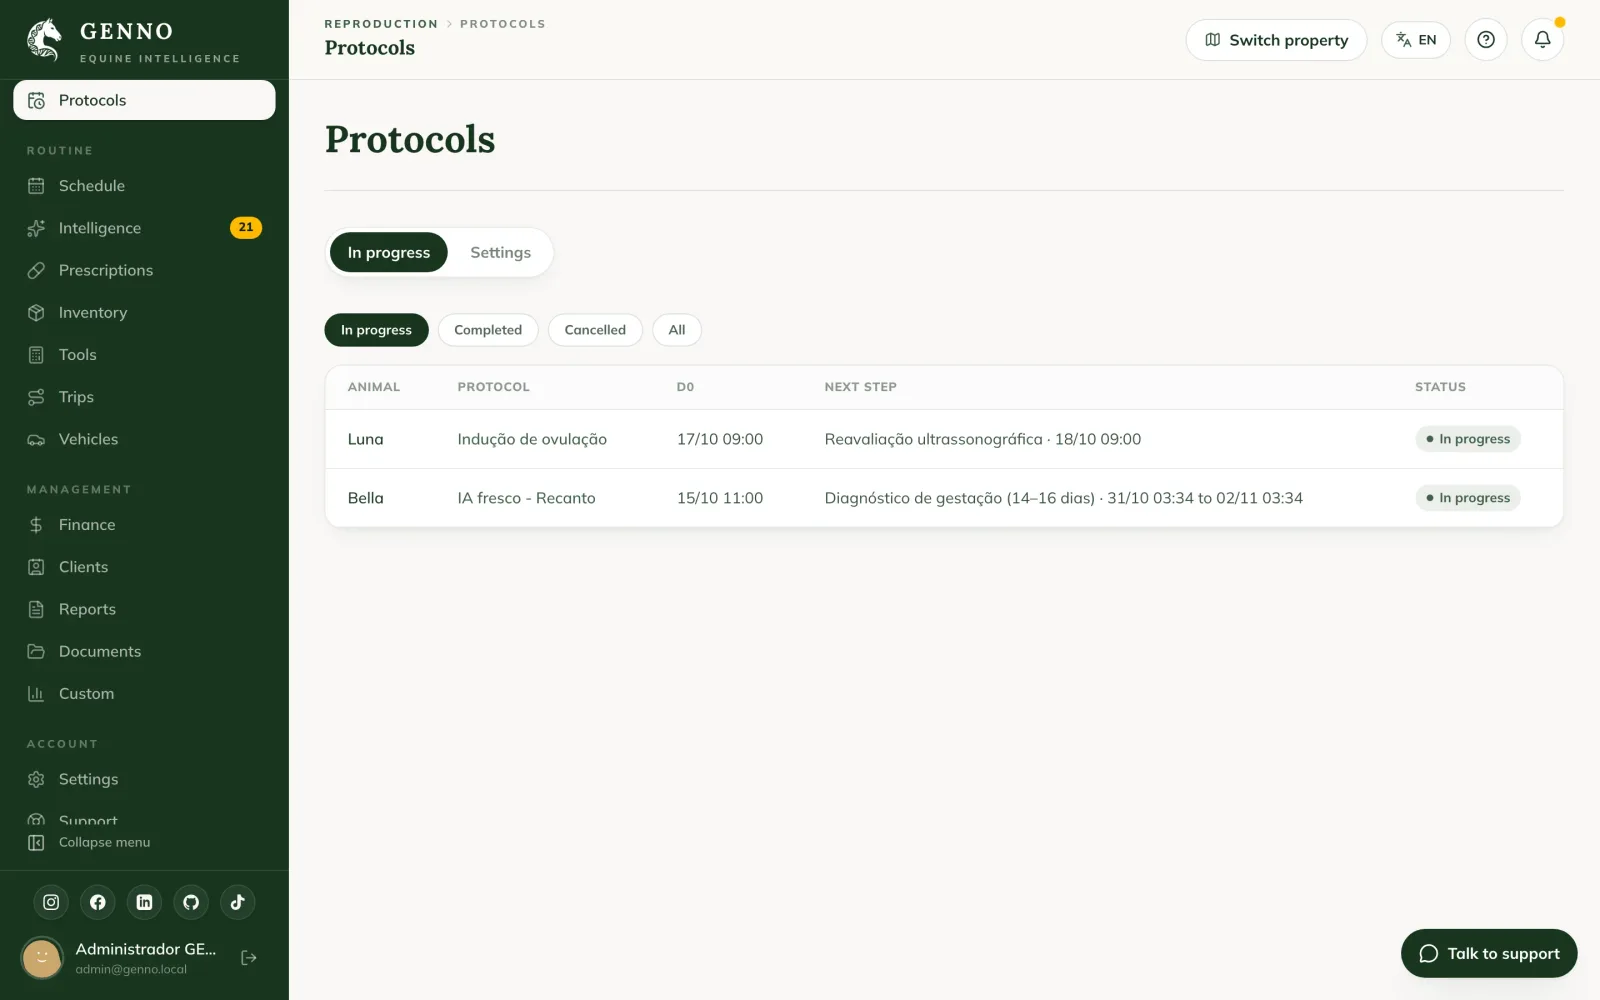This screenshot has width=1600, height=1000.
Task: Show All protocols filter
Action: click(677, 330)
